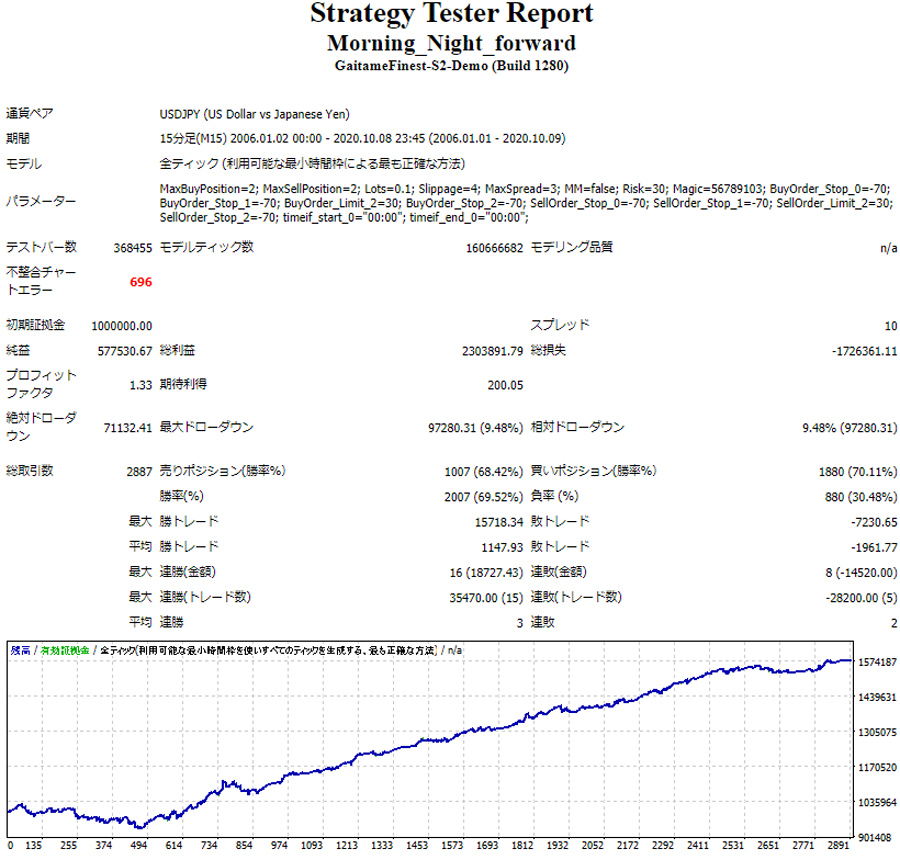Click gross loss value -1726361.11
The height and width of the screenshot is (860, 900).
tap(864, 351)
